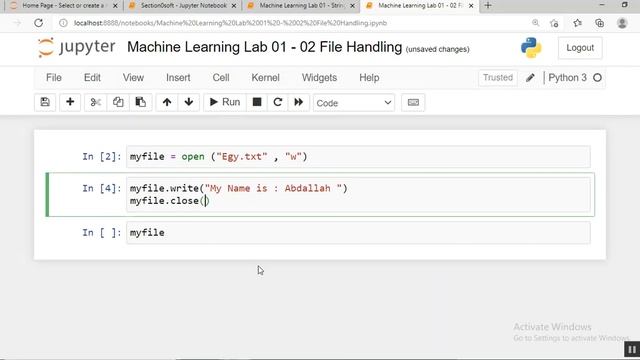640x360 pixels.
Task: Close the Home Page browser tab
Action: click(x=115, y=6)
